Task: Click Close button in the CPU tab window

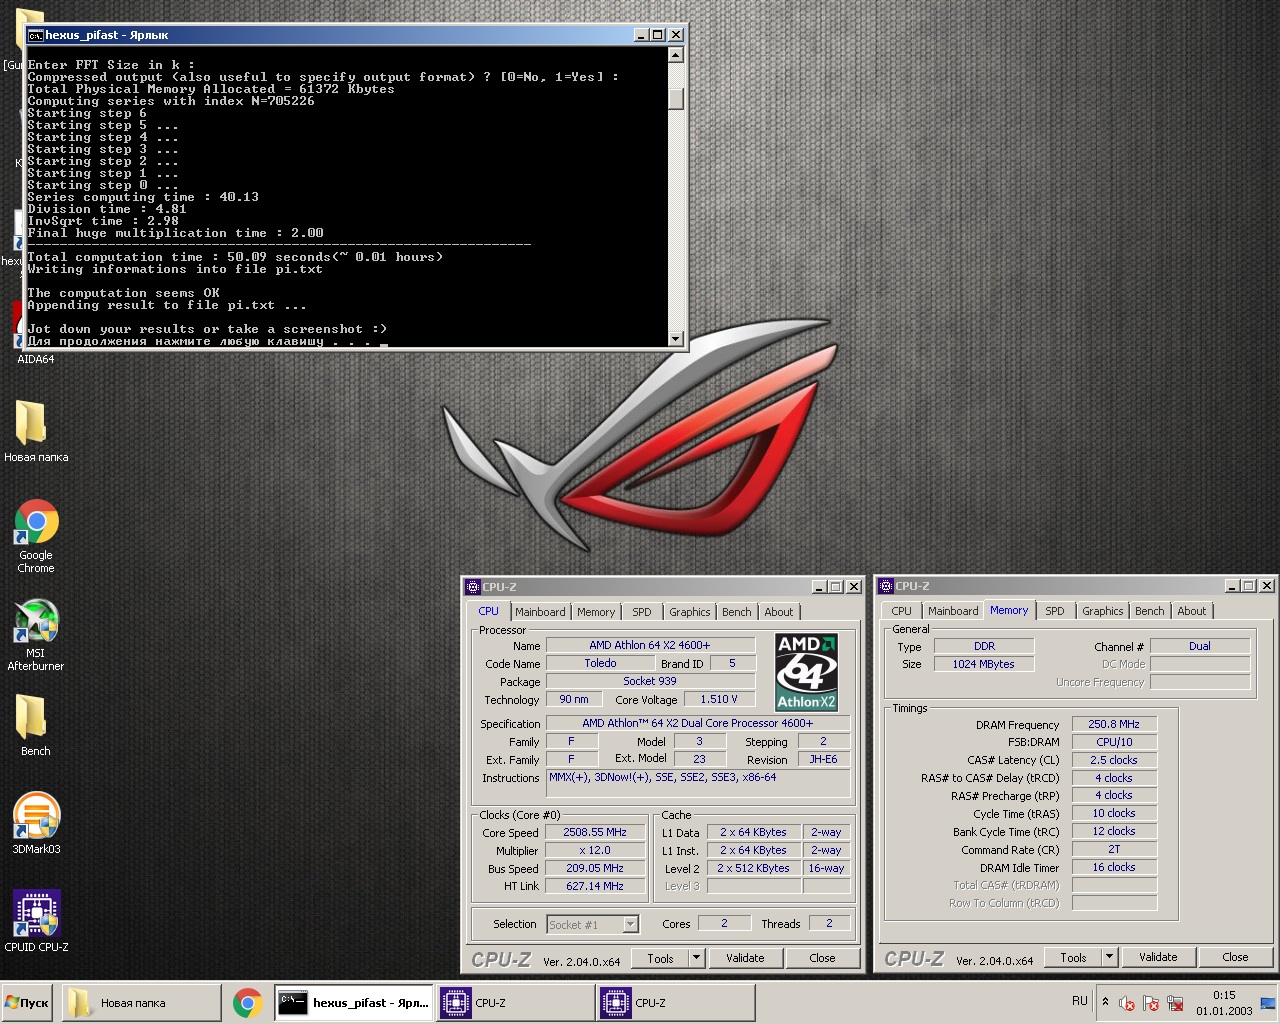Action: [822, 958]
